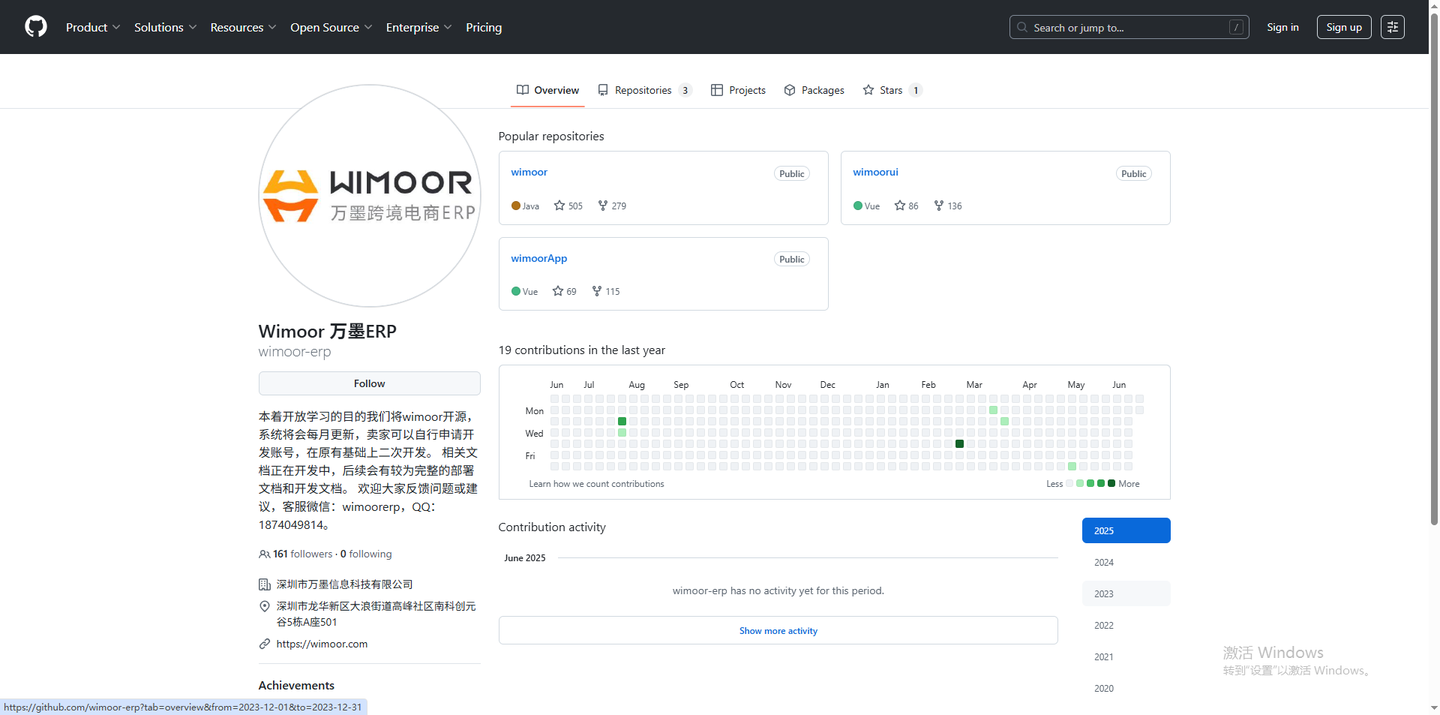1440x715 pixels.
Task: Expand the Resources menu
Action: 243,27
